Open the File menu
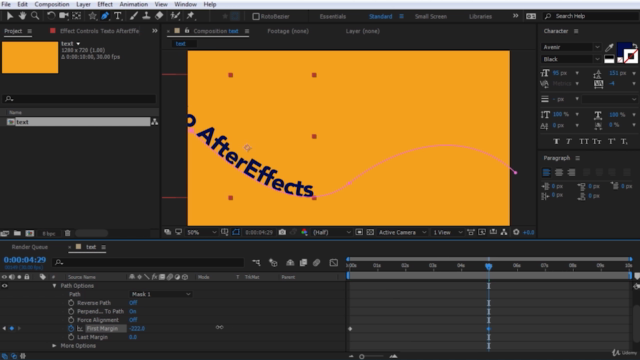The width and height of the screenshot is (640, 360). (x=6, y=4)
